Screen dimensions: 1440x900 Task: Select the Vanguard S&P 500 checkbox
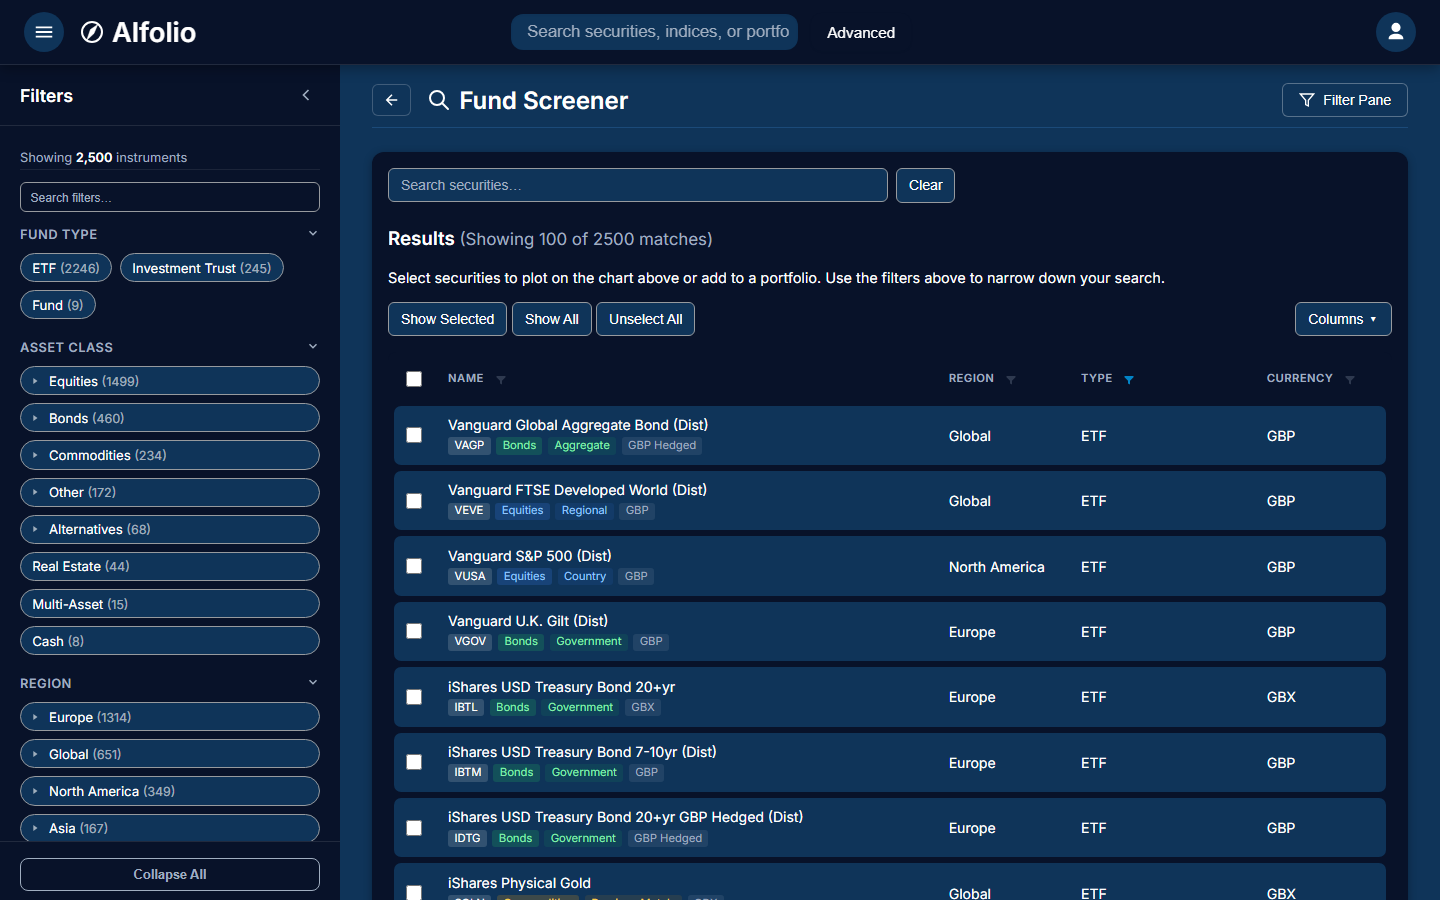(x=414, y=566)
